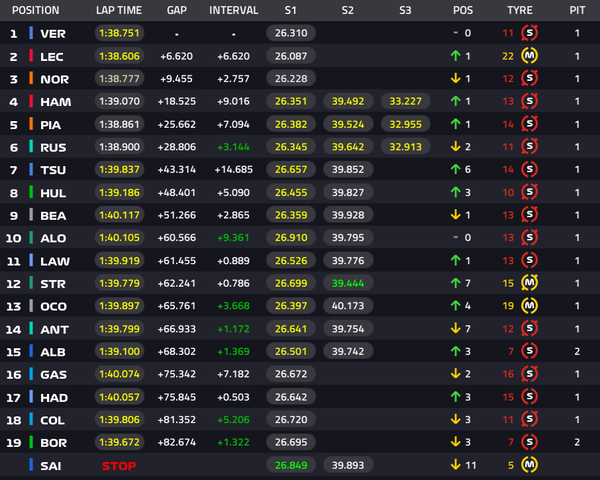600x480 pixels.
Task: Click the yellow down arrow in ANT's row
Action: (455, 328)
